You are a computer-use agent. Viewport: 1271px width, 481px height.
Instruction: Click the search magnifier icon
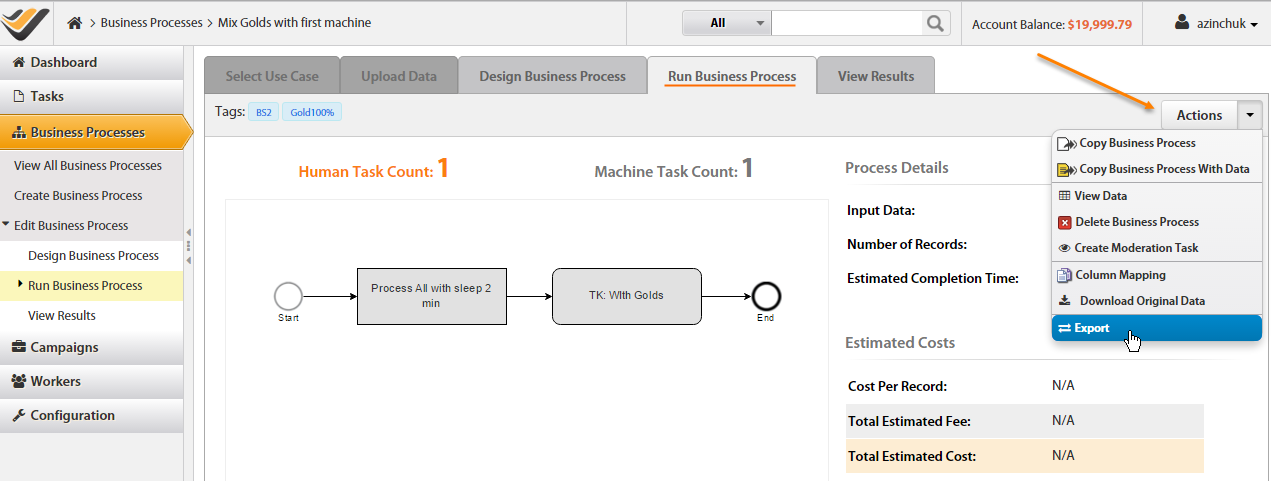click(935, 23)
